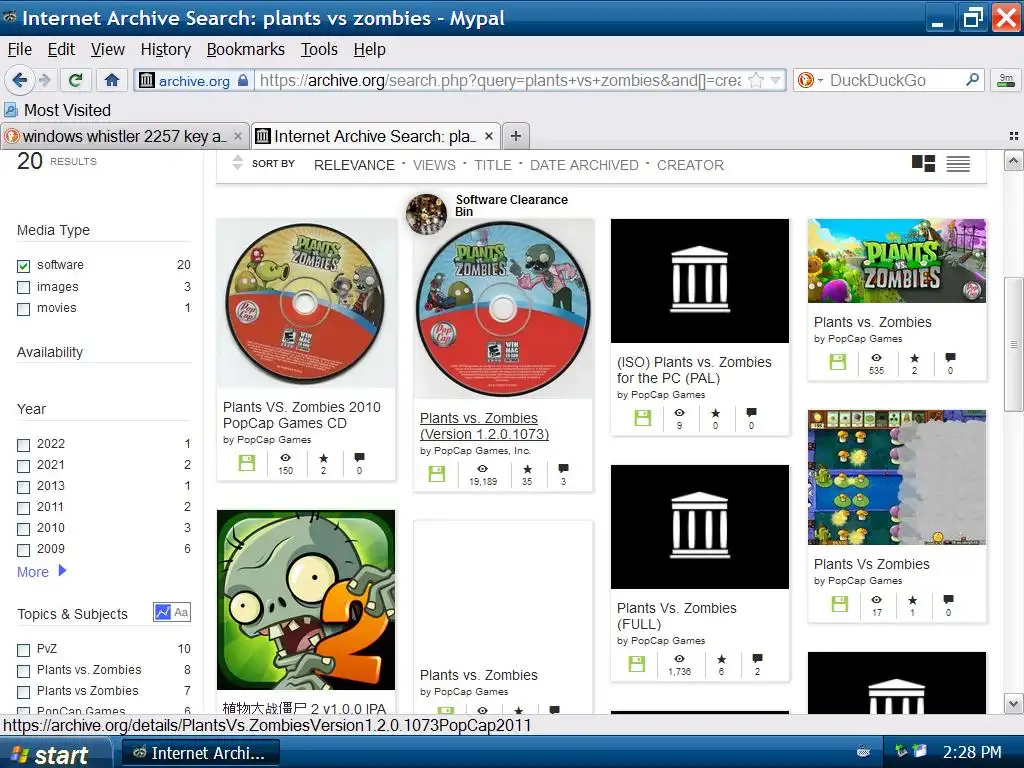This screenshot has height=768, width=1024.
Task: Click the address bar URL field
Action: 500,80
